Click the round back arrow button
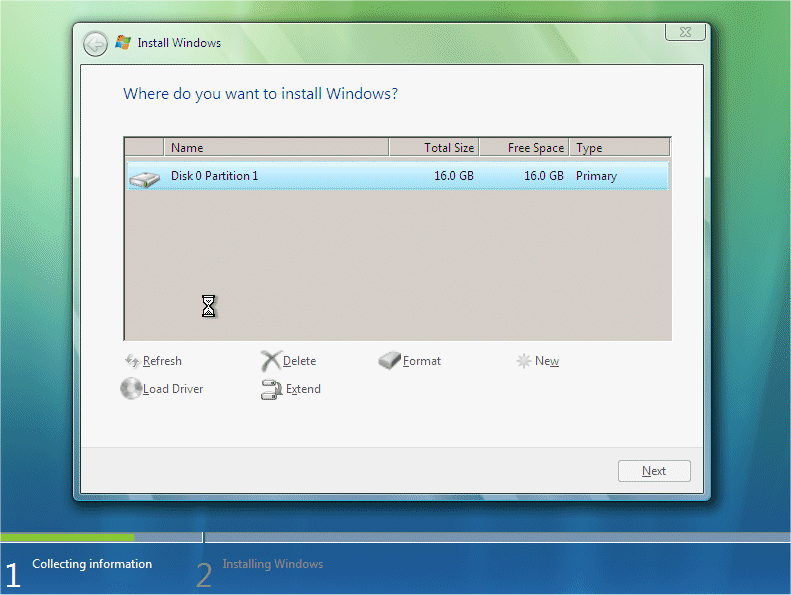This screenshot has height=595, width=791. click(x=95, y=44)
